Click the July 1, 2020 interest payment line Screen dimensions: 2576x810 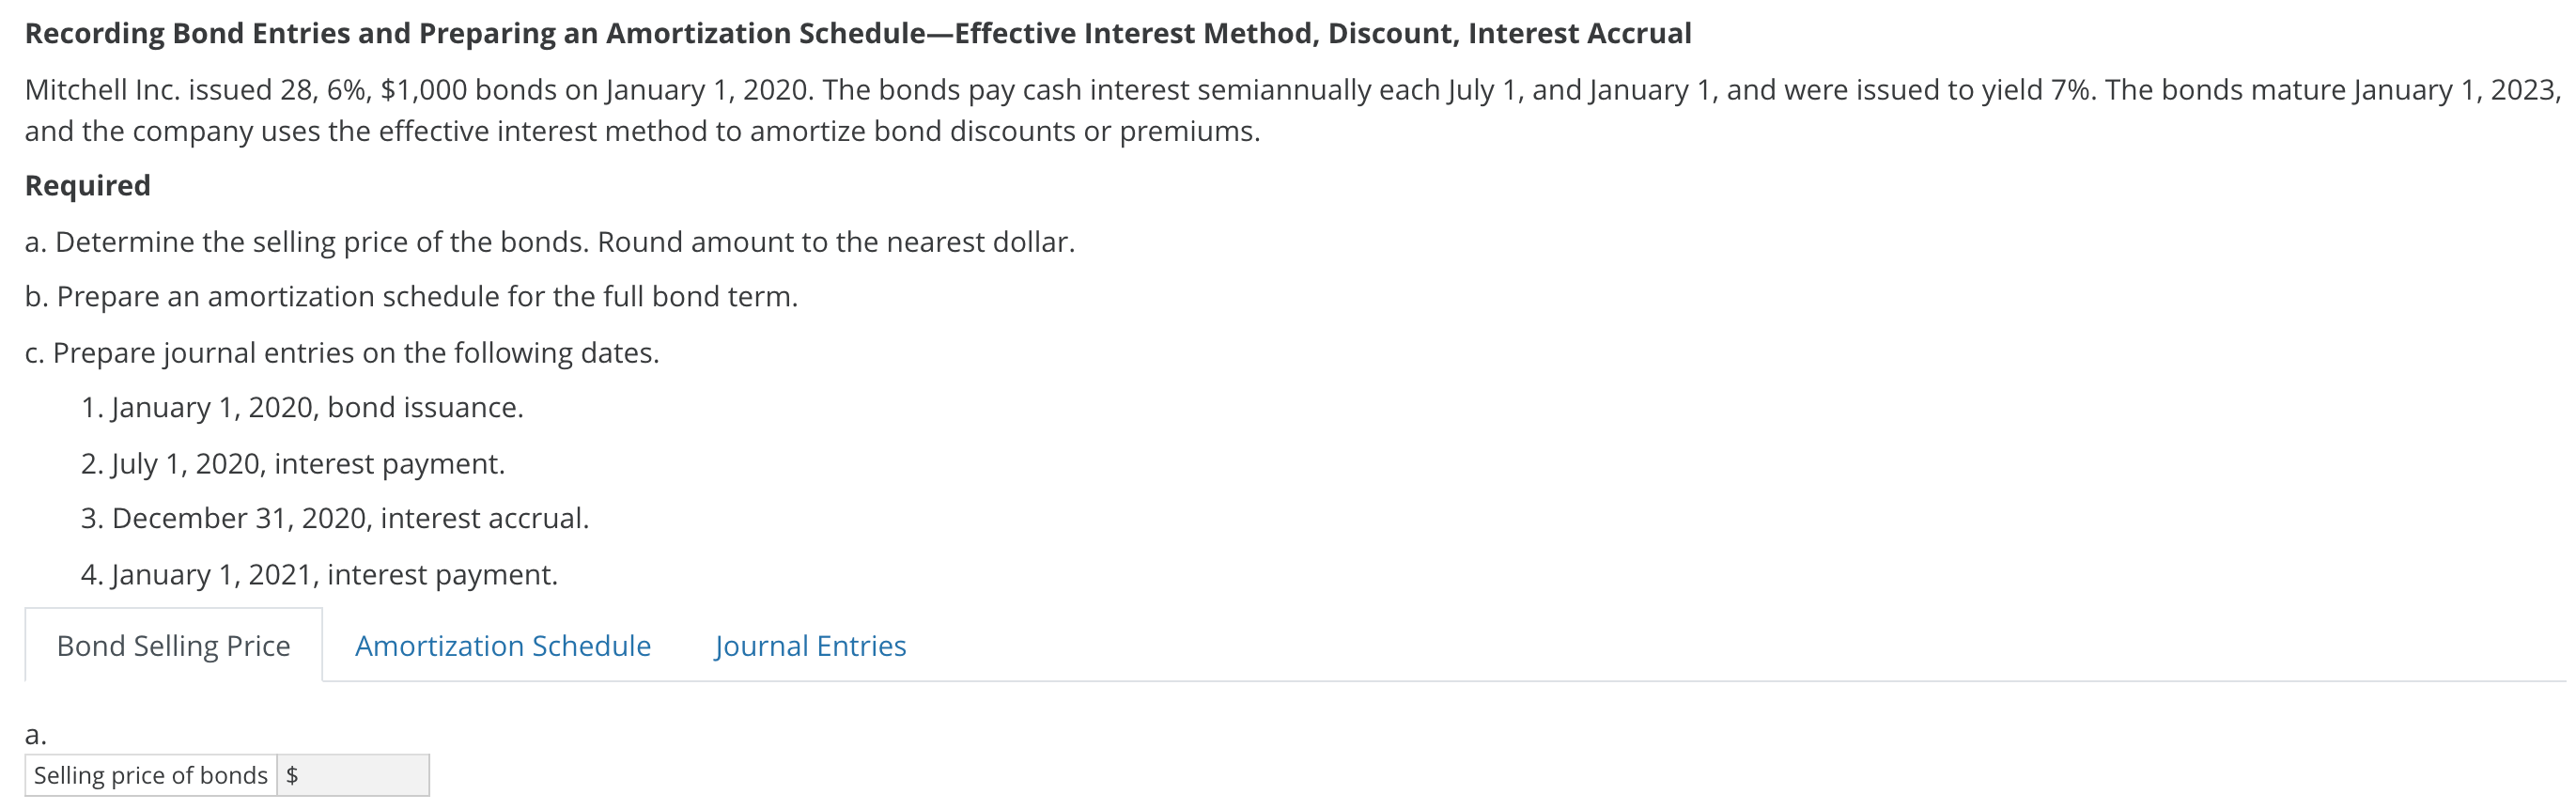point(294,462)
